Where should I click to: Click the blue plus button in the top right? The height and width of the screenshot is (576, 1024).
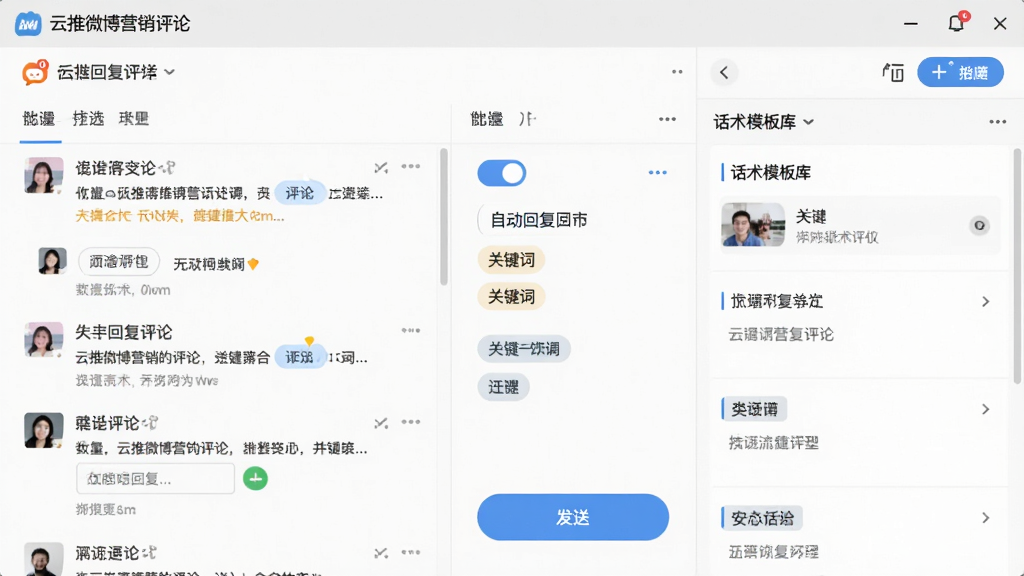(x=961, y=72)
